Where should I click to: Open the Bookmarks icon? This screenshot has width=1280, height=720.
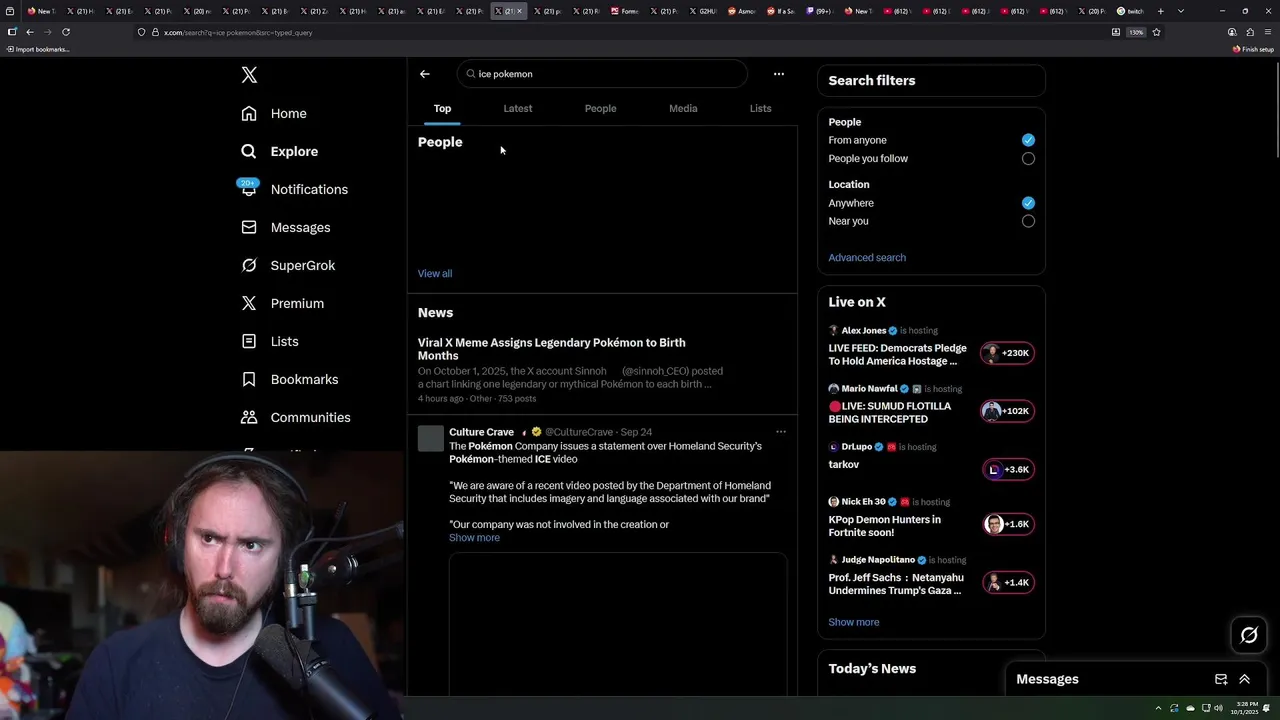click(x=249, y=379)
